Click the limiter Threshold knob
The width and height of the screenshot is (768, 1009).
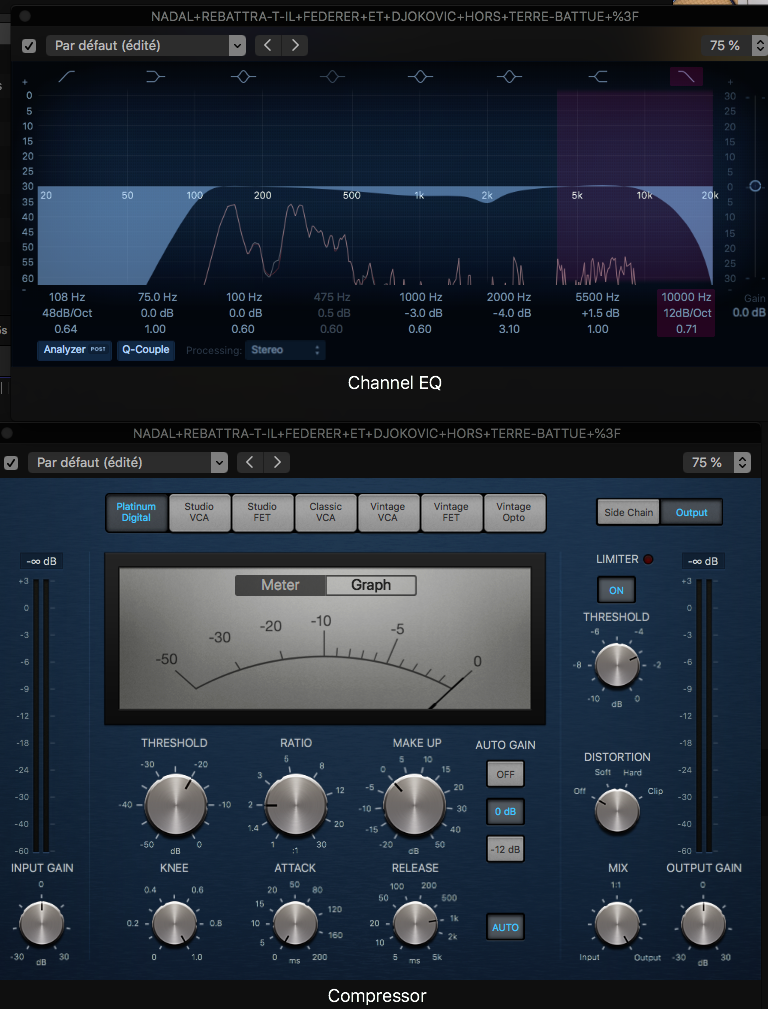(x=617, y=665)
